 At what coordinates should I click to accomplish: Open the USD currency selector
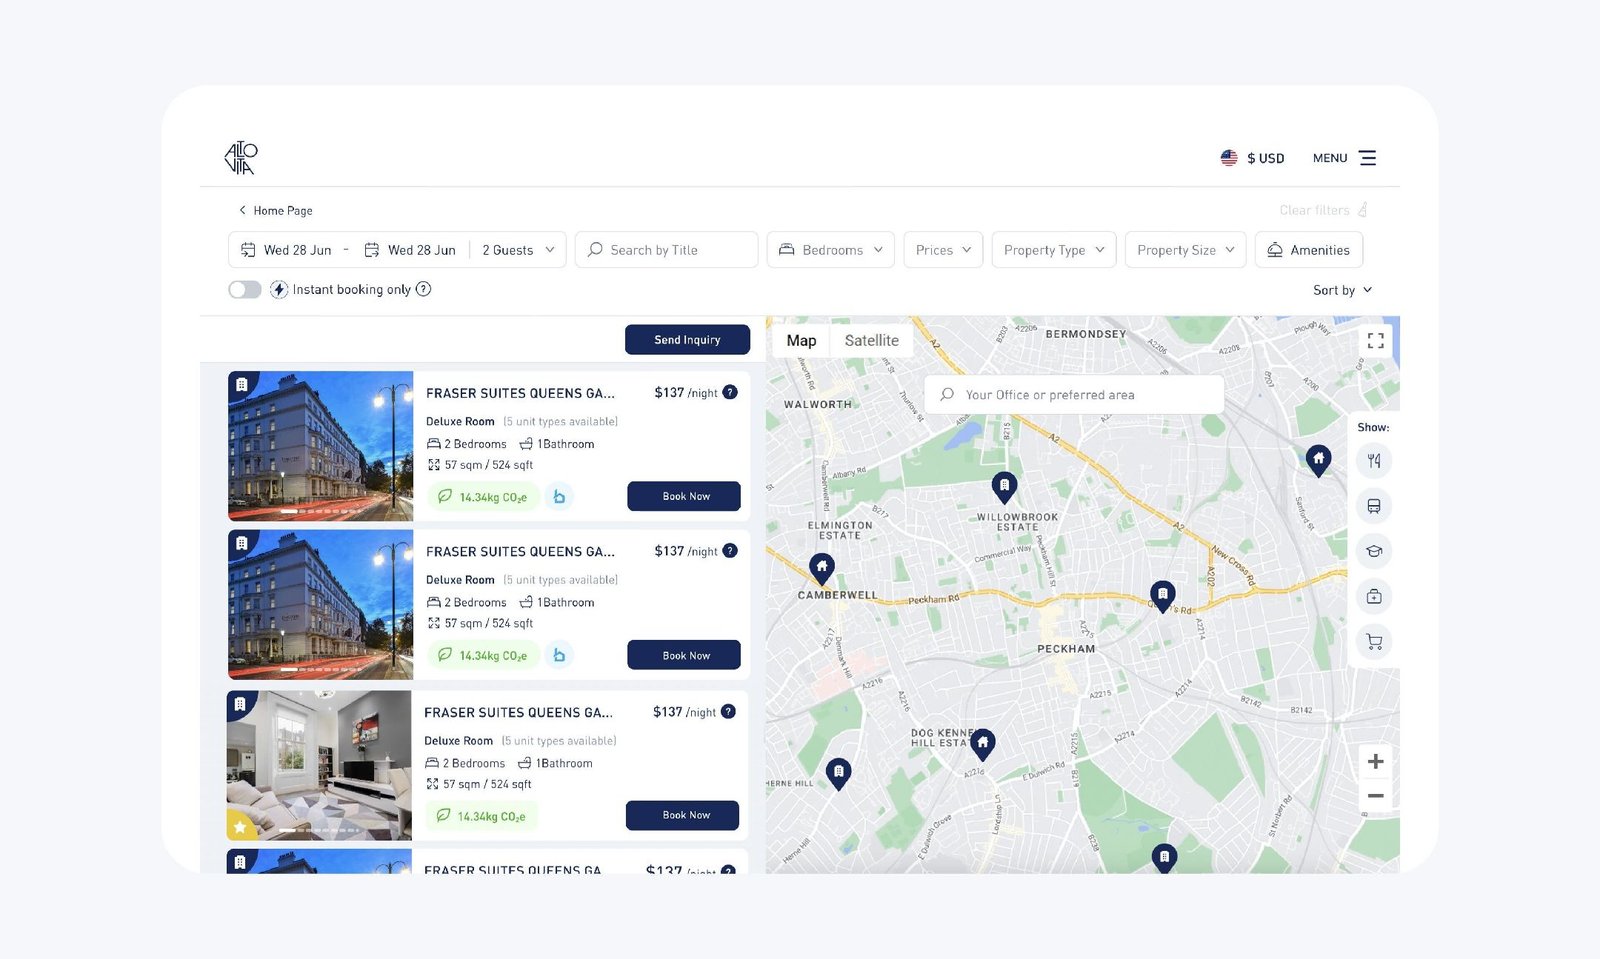pyautogui.click(x=1252, y=158)
